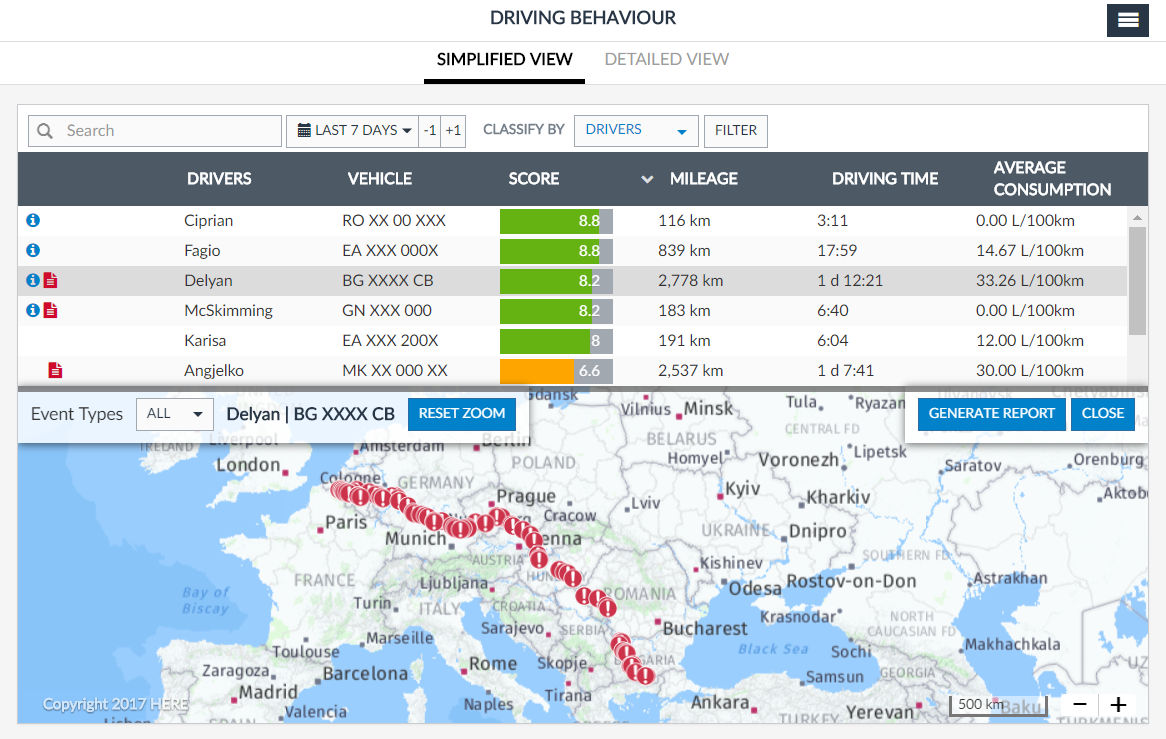Click the info icon beside Fagio
This screenshot has width=1166, height=739.
click(33, 250)
